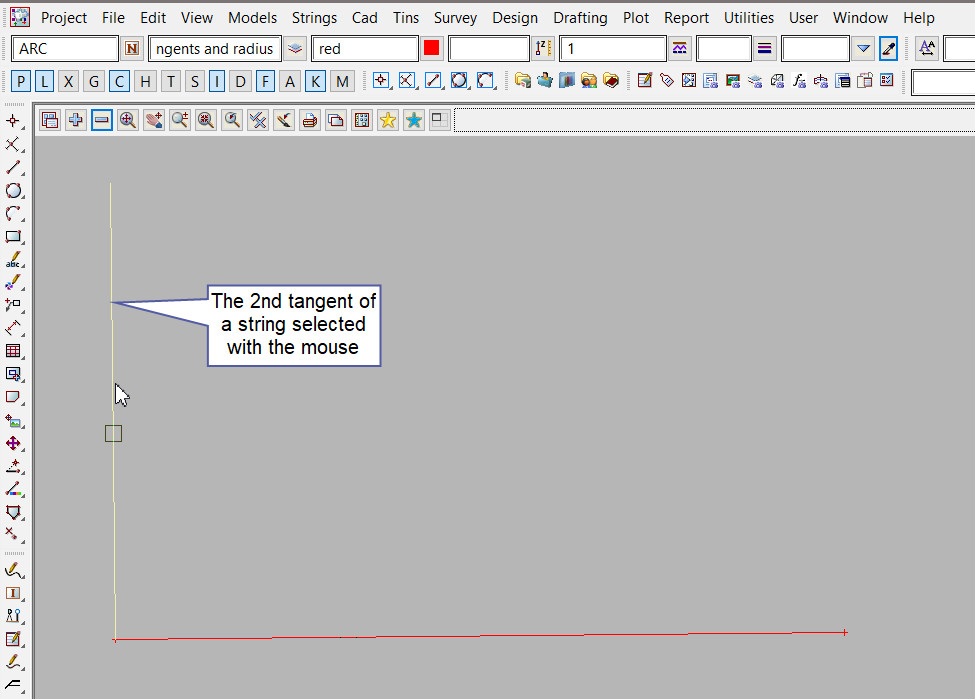The height and width of the screenshot is (699, 975).
Task: Click the eyedropper same-as button
Action: [888, 49]
